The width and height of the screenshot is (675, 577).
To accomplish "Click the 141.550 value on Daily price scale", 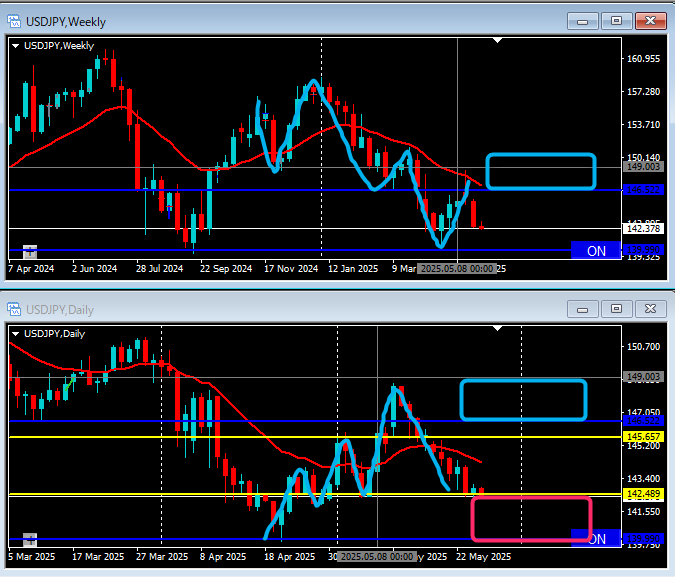I will [x=643, y=512].
